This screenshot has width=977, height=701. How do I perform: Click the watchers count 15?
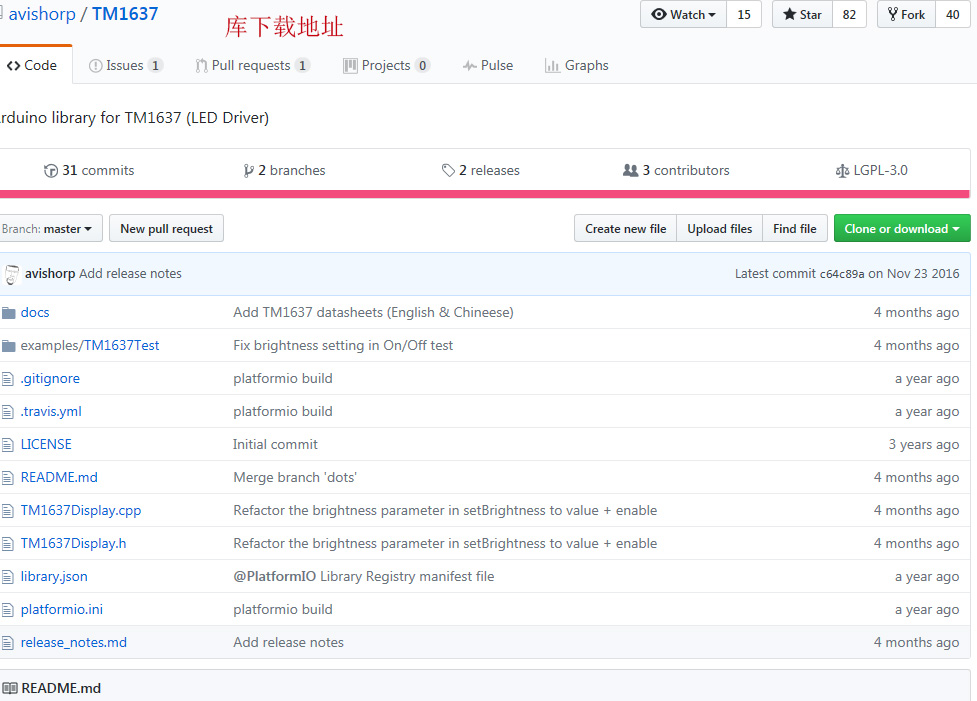[x=744, y=14]
